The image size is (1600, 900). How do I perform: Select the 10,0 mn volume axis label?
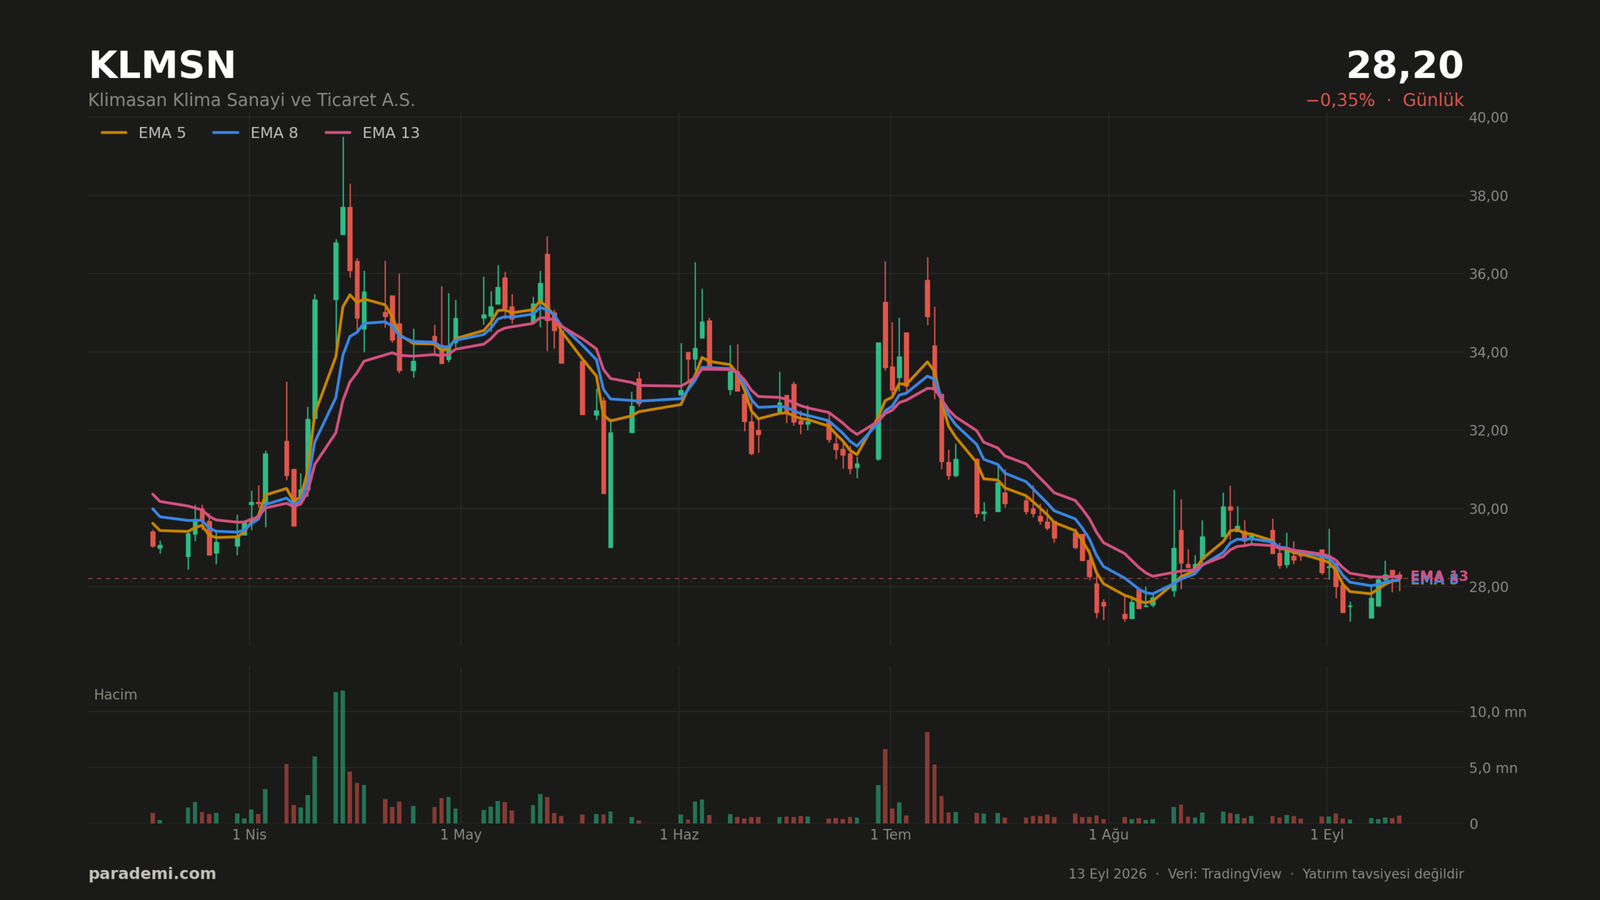point(1497,712)
